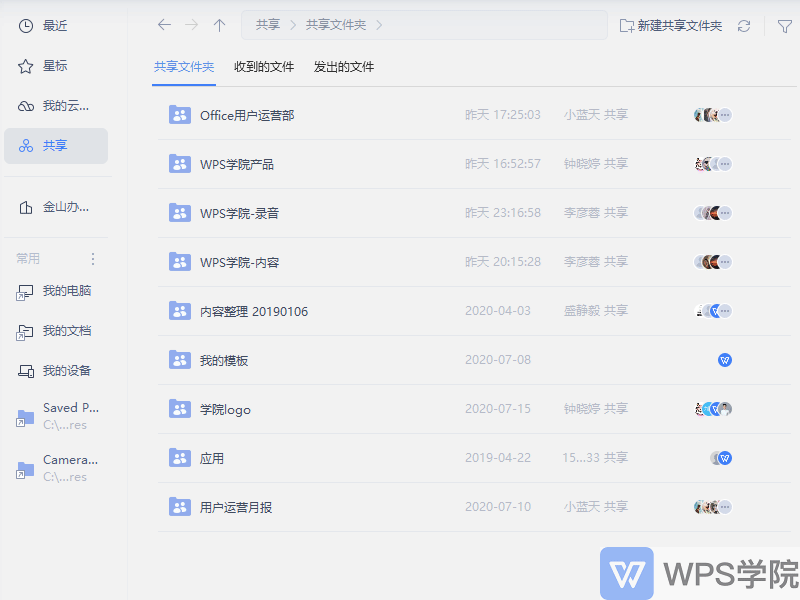Click the 2020-07-15 date cell
Viewport: 800px width, 600px height.
pyautogui.click(x=498, y=409)
